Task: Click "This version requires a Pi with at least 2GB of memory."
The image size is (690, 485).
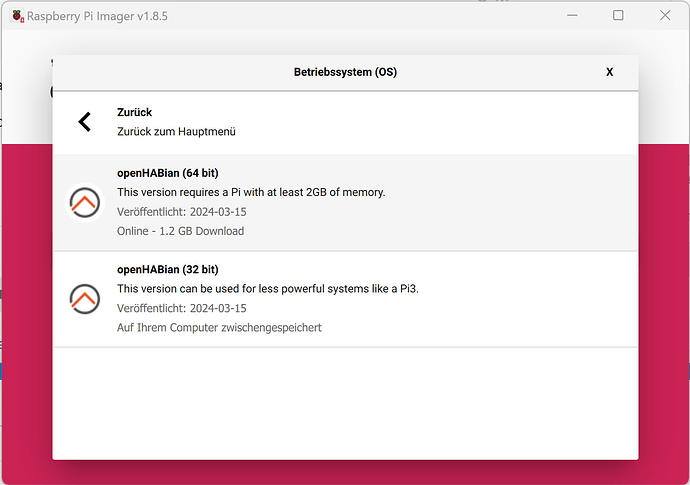Action: (x=251, y=192)
